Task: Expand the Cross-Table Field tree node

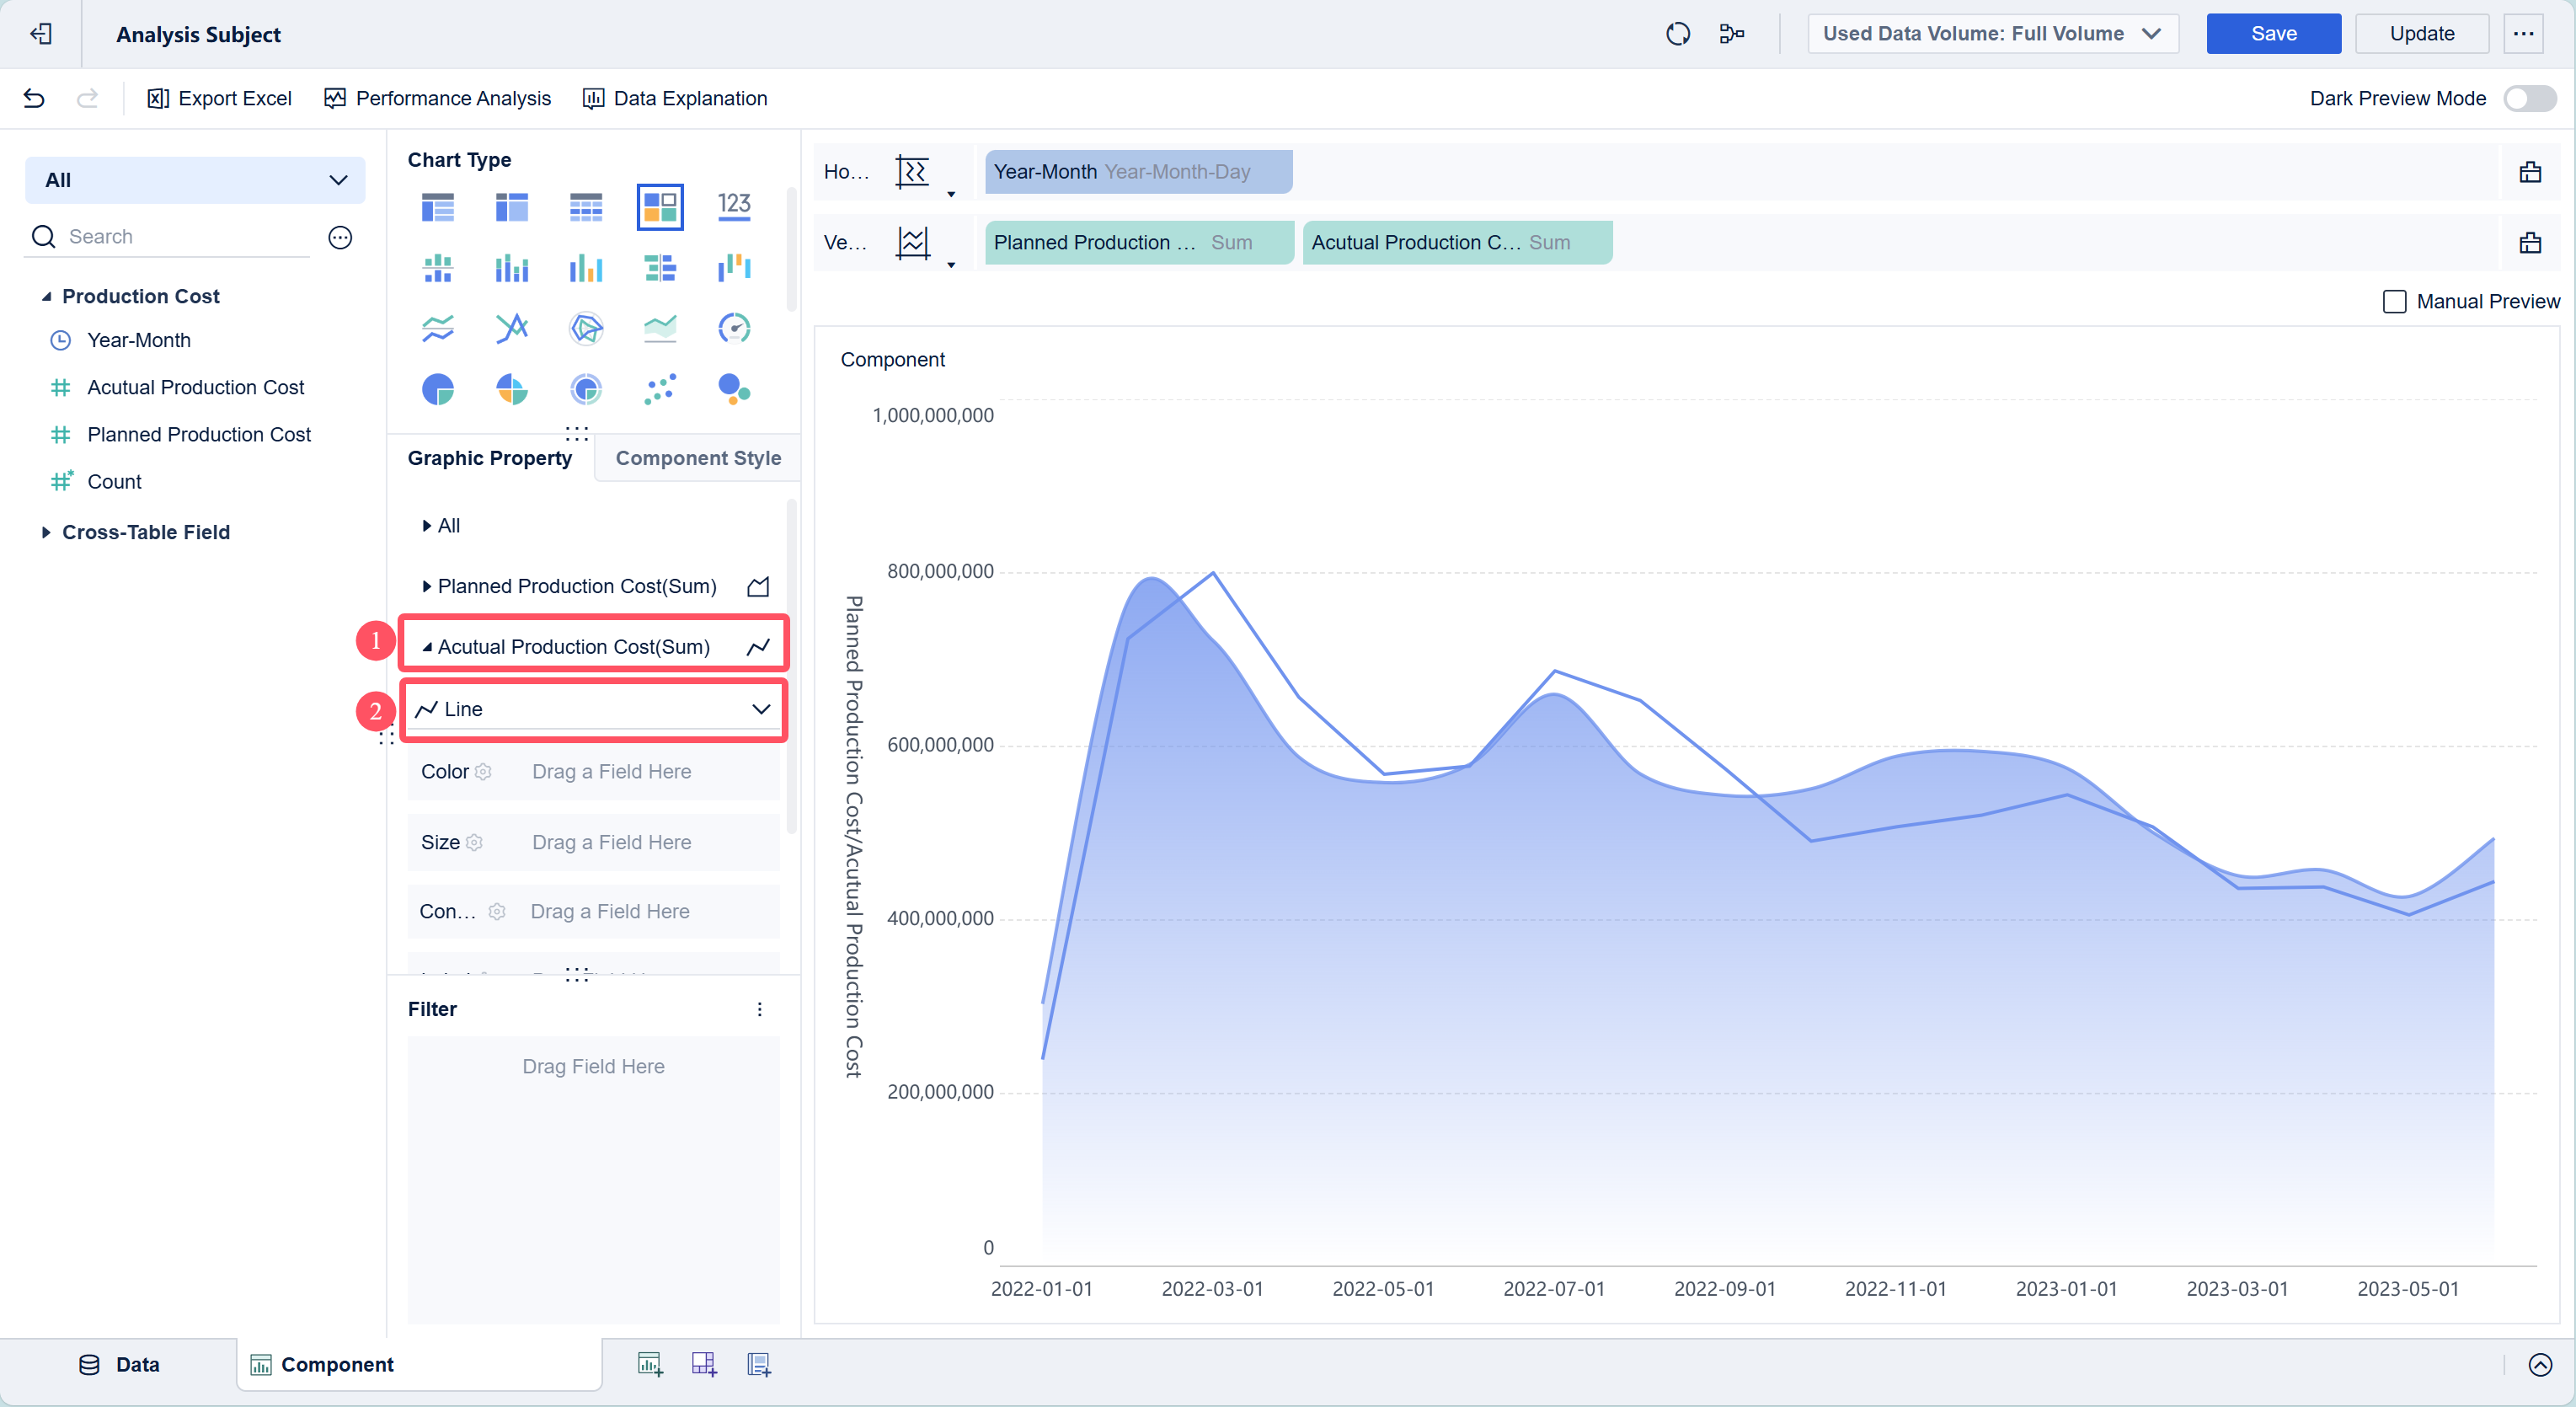Action: click(x=46, y=532)
